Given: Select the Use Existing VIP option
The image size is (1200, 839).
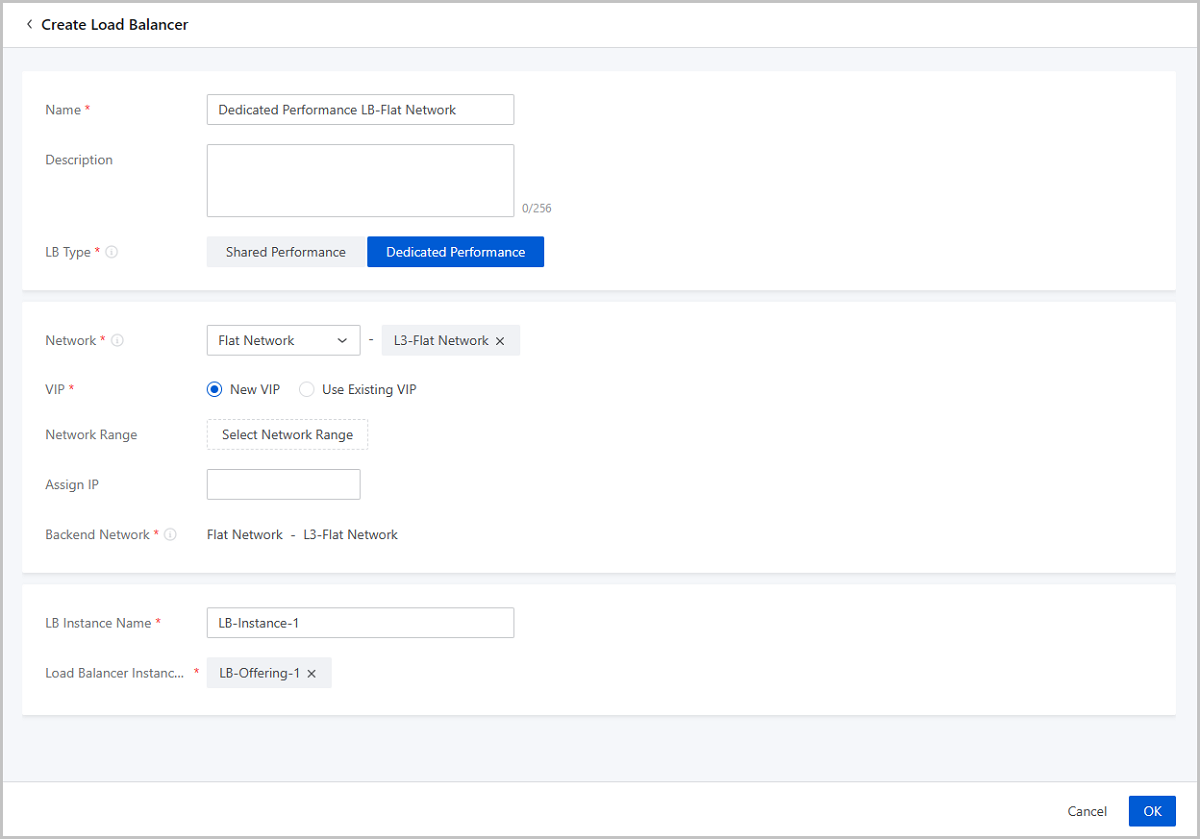Looking at the screenshot, I should click(x=307, y=390).
